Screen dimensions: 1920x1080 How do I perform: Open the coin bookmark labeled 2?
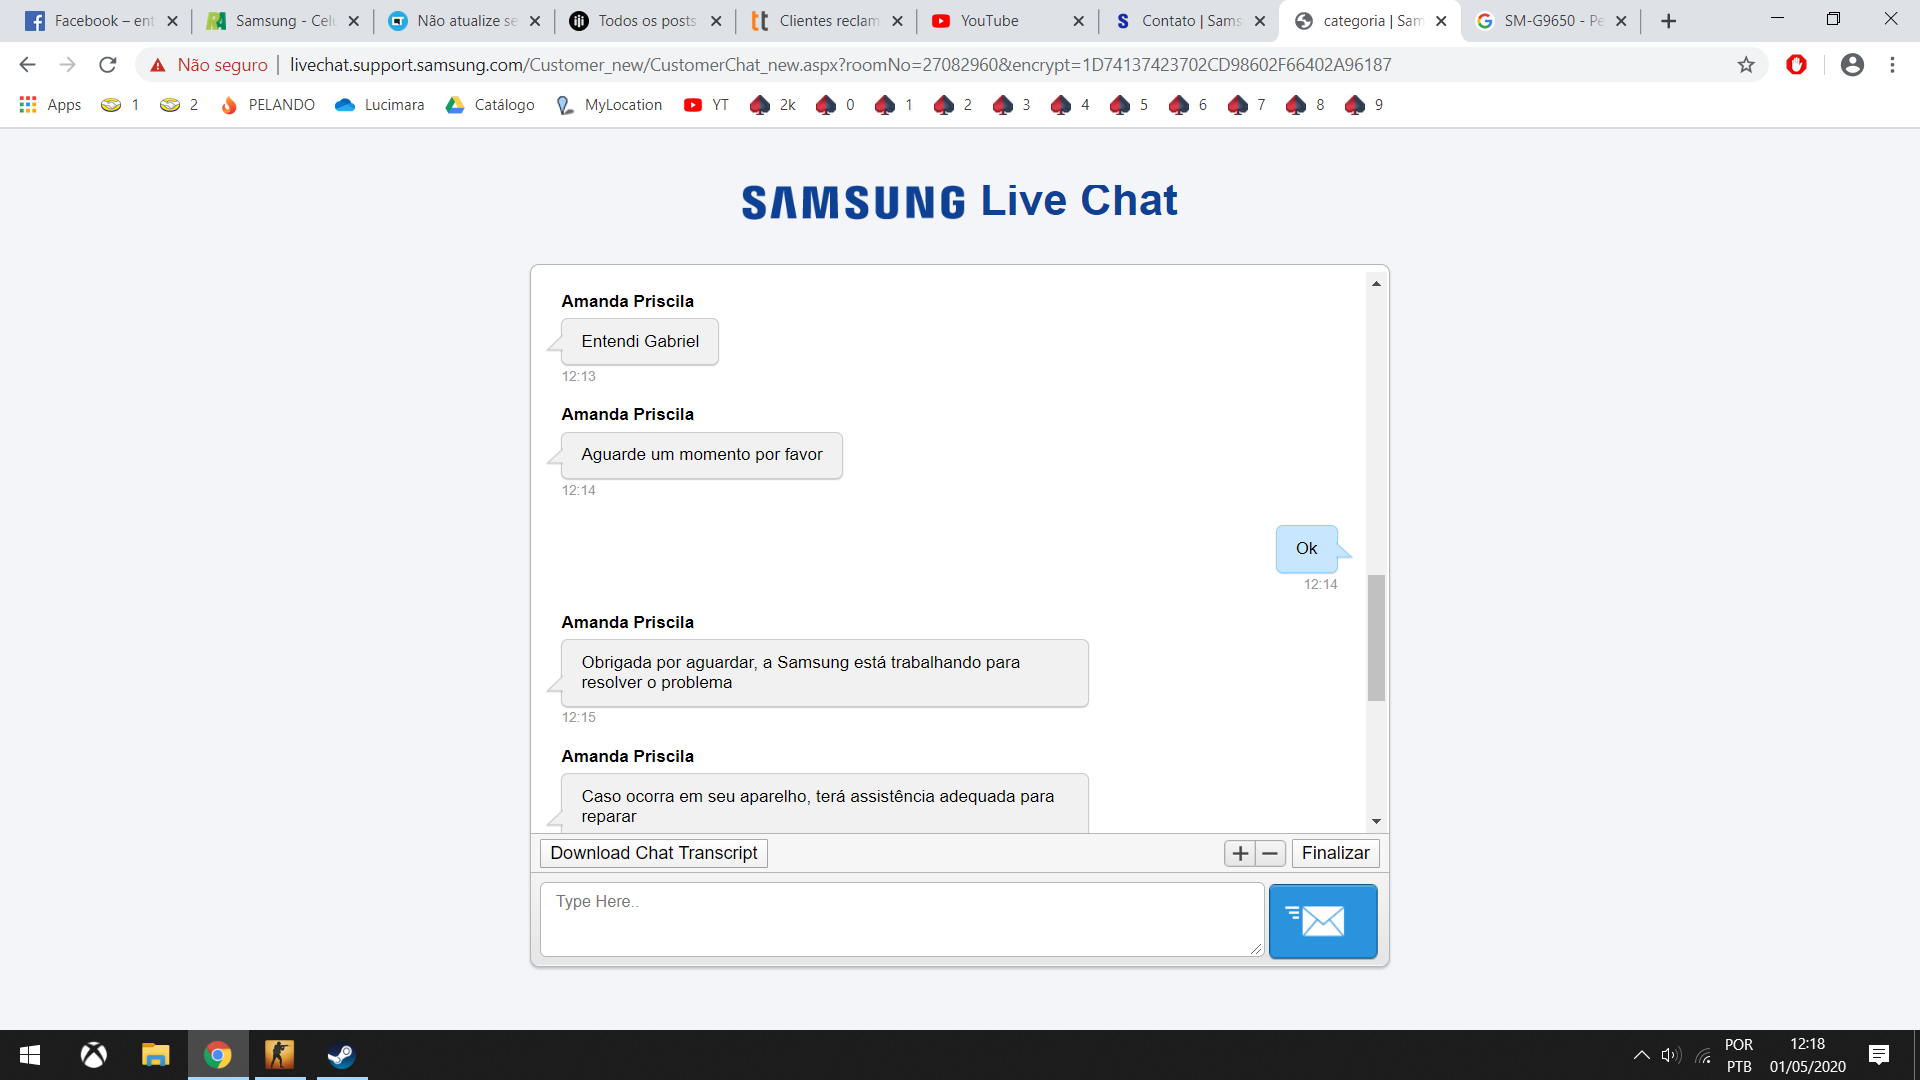[179, 105]
